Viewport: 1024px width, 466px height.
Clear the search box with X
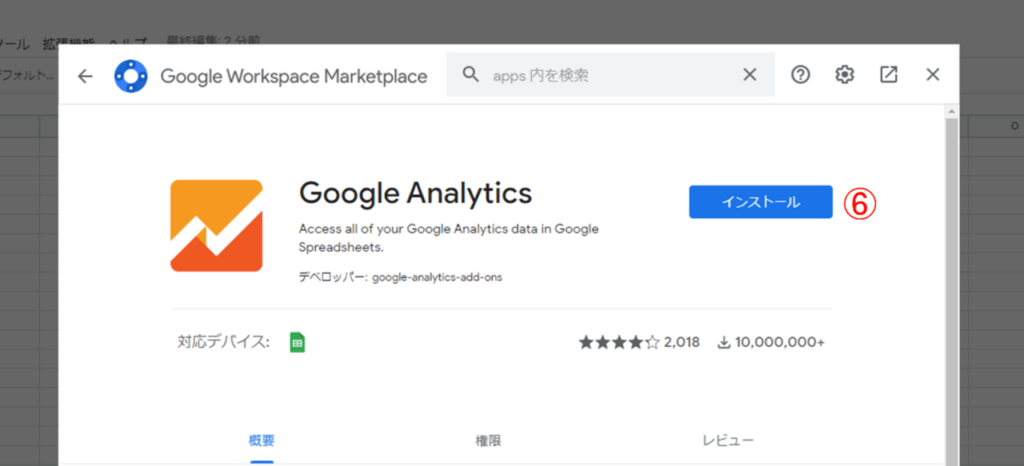[750, 75]
